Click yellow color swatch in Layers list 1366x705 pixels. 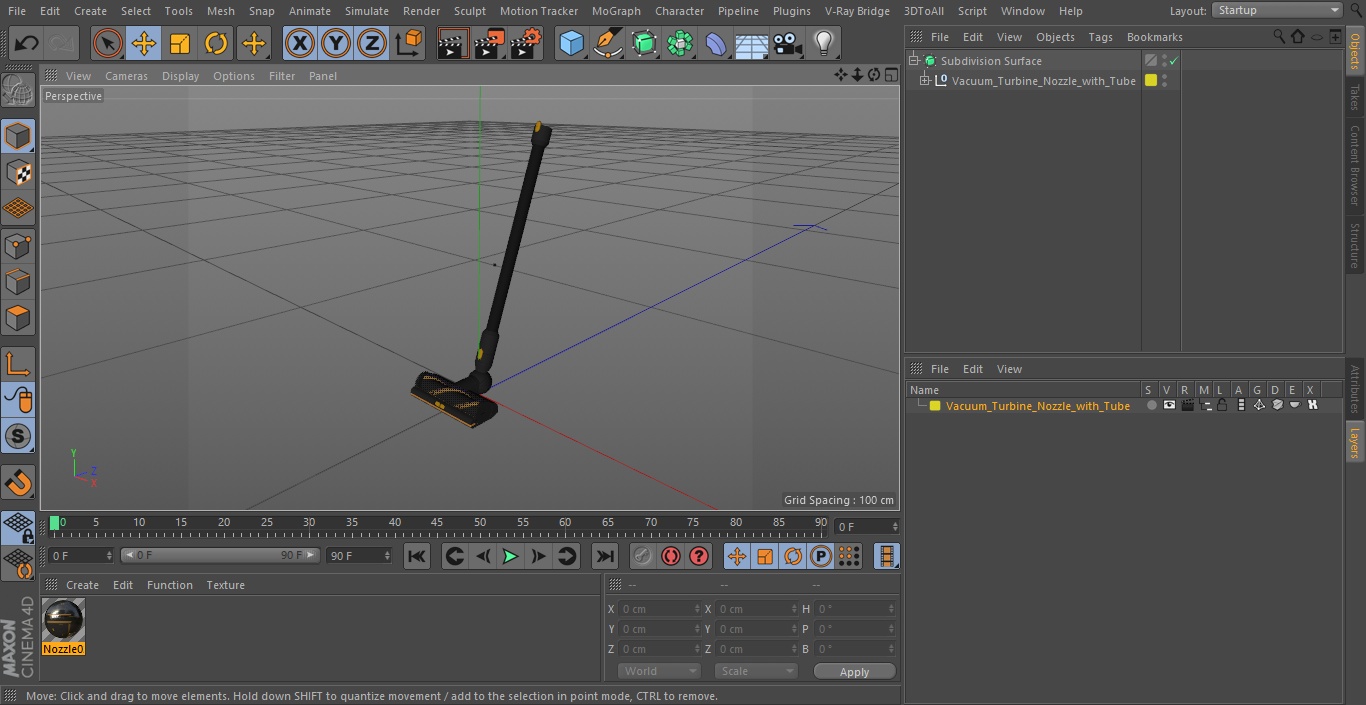(x=935, y=406)
